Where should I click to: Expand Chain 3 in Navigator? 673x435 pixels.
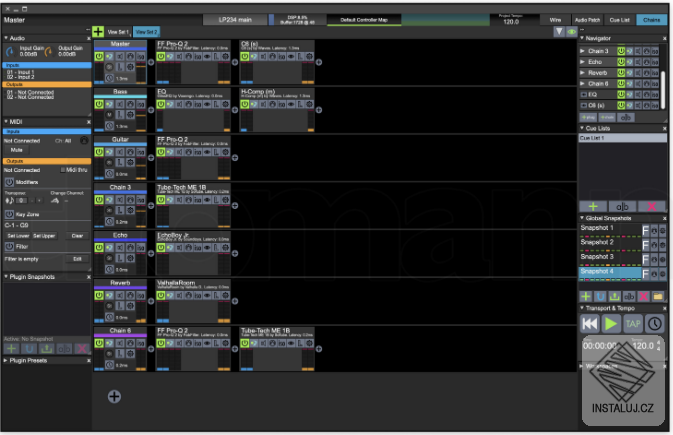582,51
